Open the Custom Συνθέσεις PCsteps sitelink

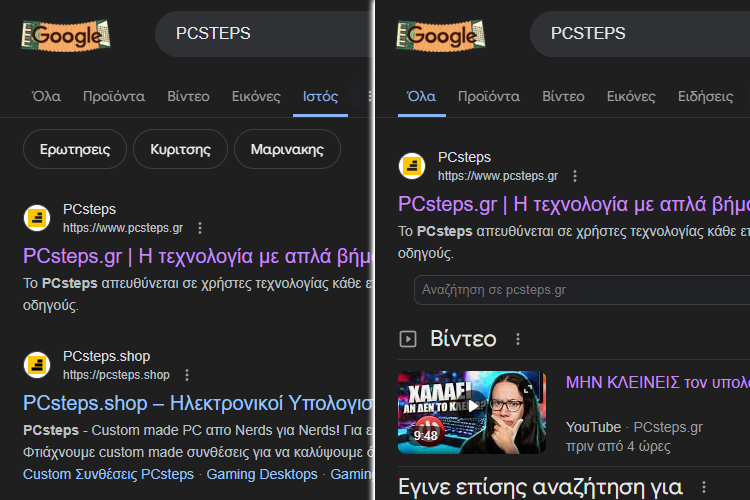coord(109,474)
